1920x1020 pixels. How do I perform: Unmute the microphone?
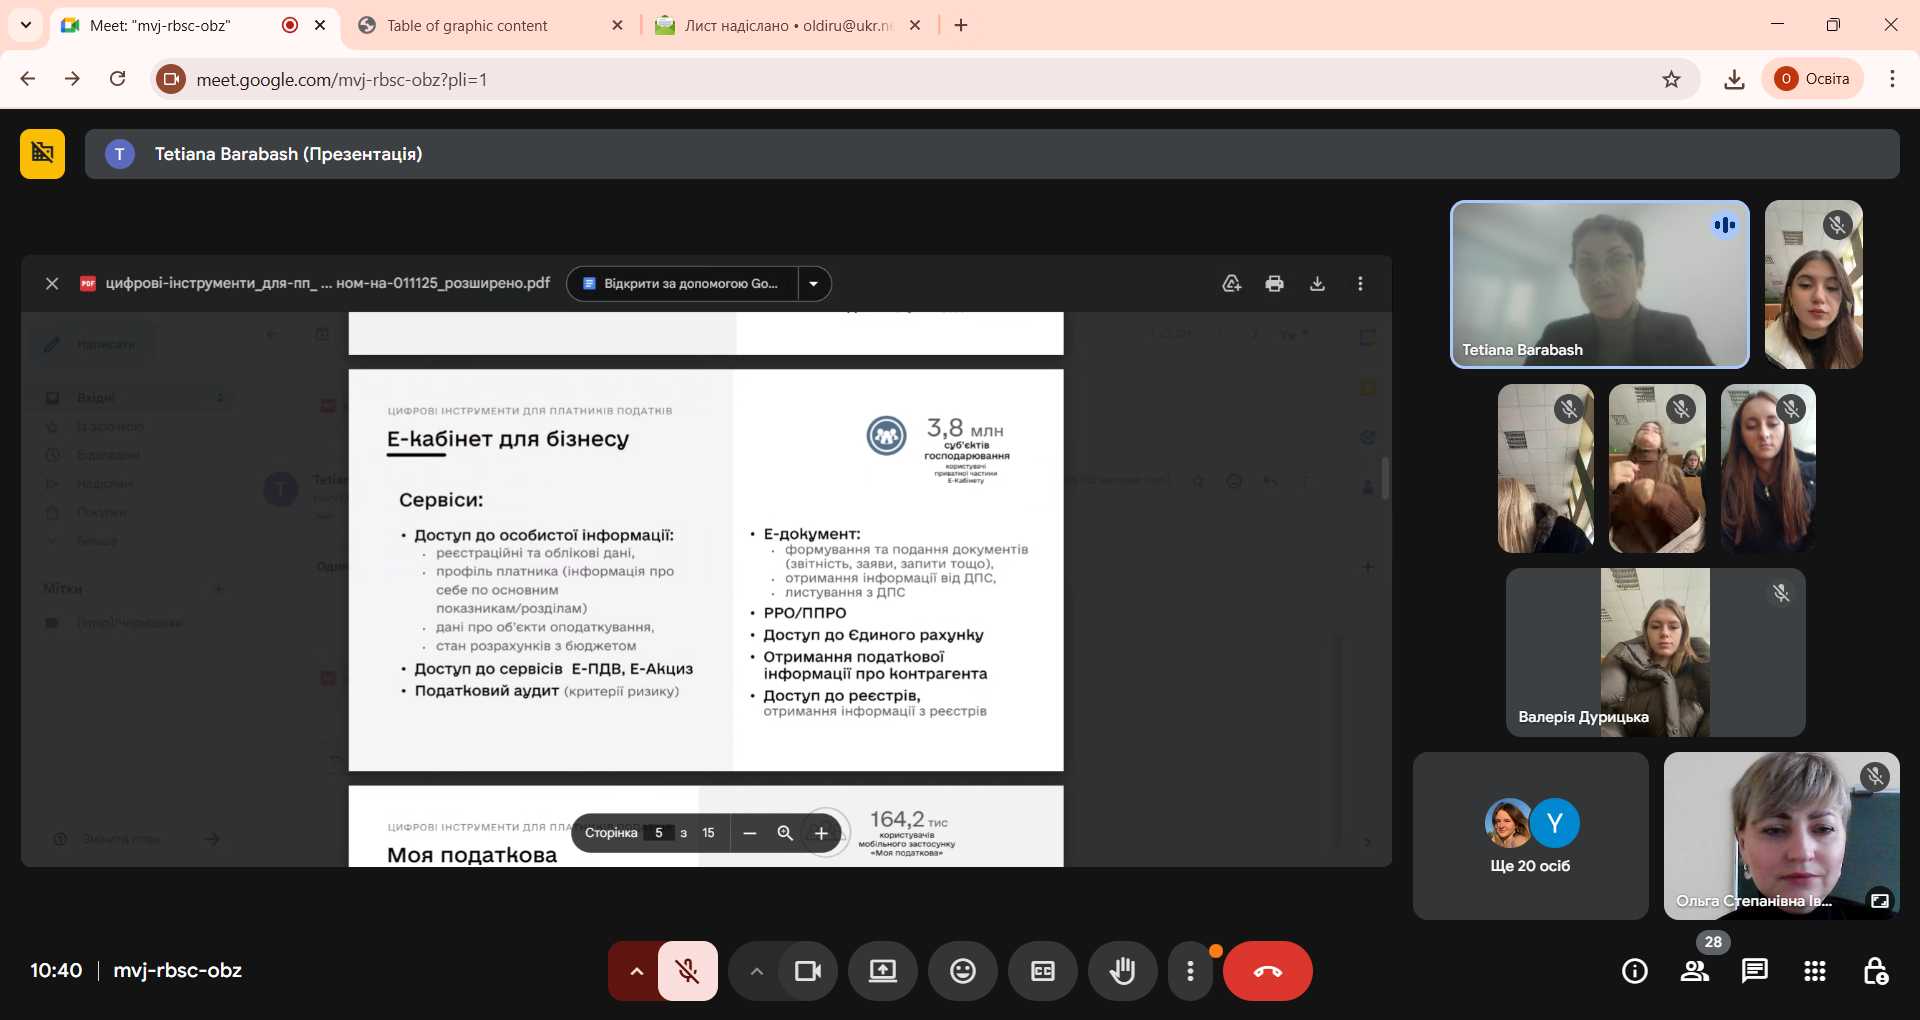click(687, 971)
